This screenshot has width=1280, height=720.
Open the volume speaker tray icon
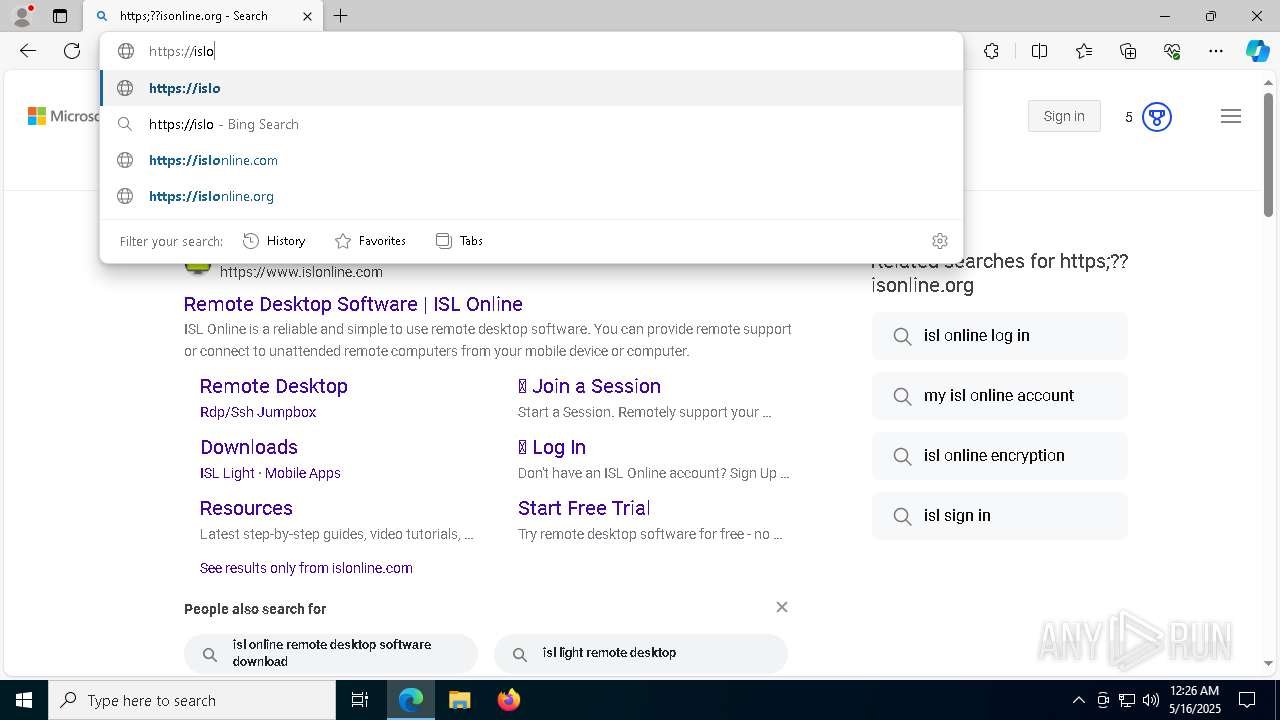(x=1151, y=700)
